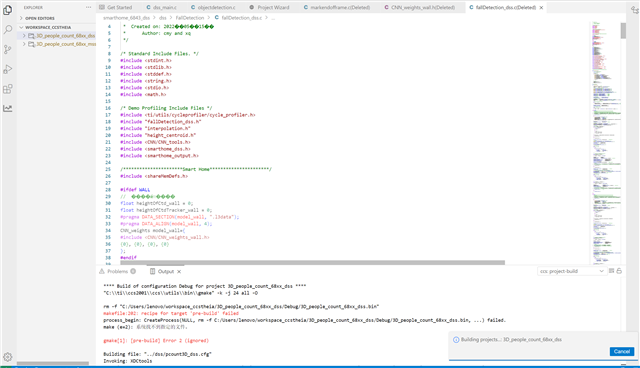Click the FallDetection breadcrumb segment

click(190, 18)
